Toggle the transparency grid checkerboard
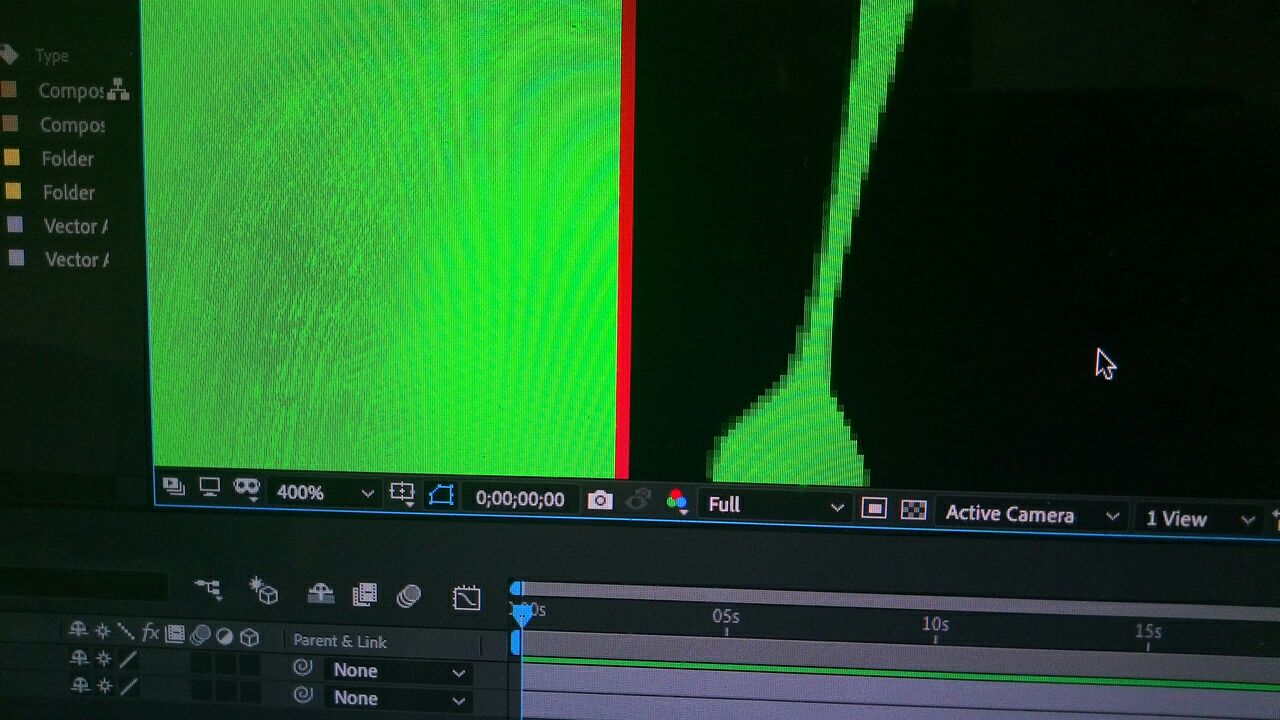The image size is (1280, 720). pyautogui.click(x=913, y=510)
